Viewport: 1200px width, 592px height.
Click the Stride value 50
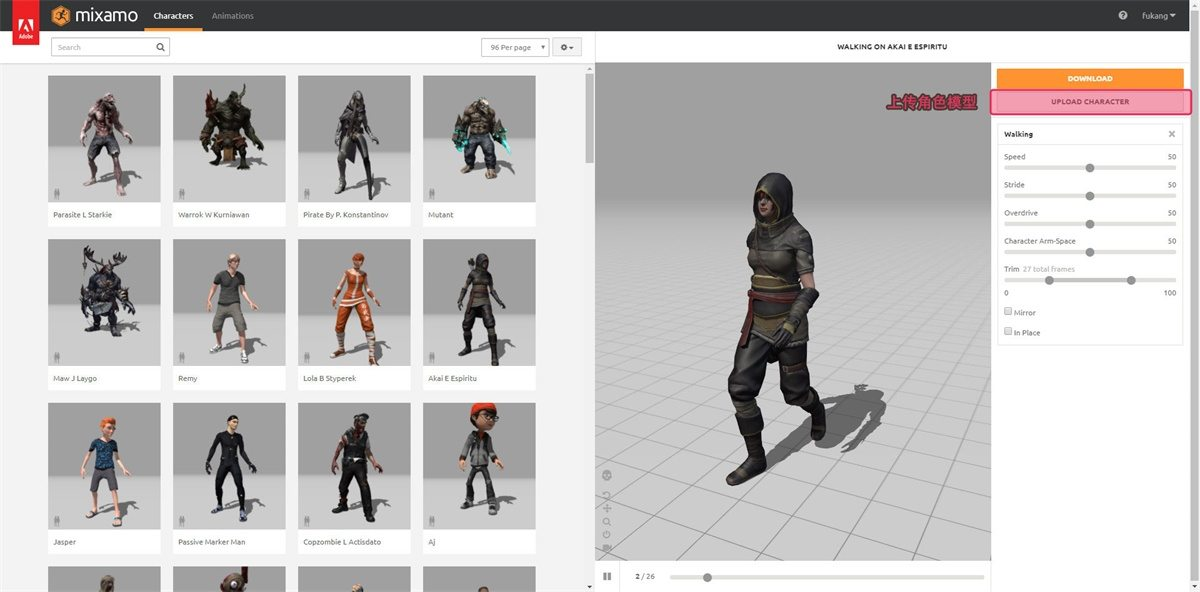click(x=1171, y=185)
